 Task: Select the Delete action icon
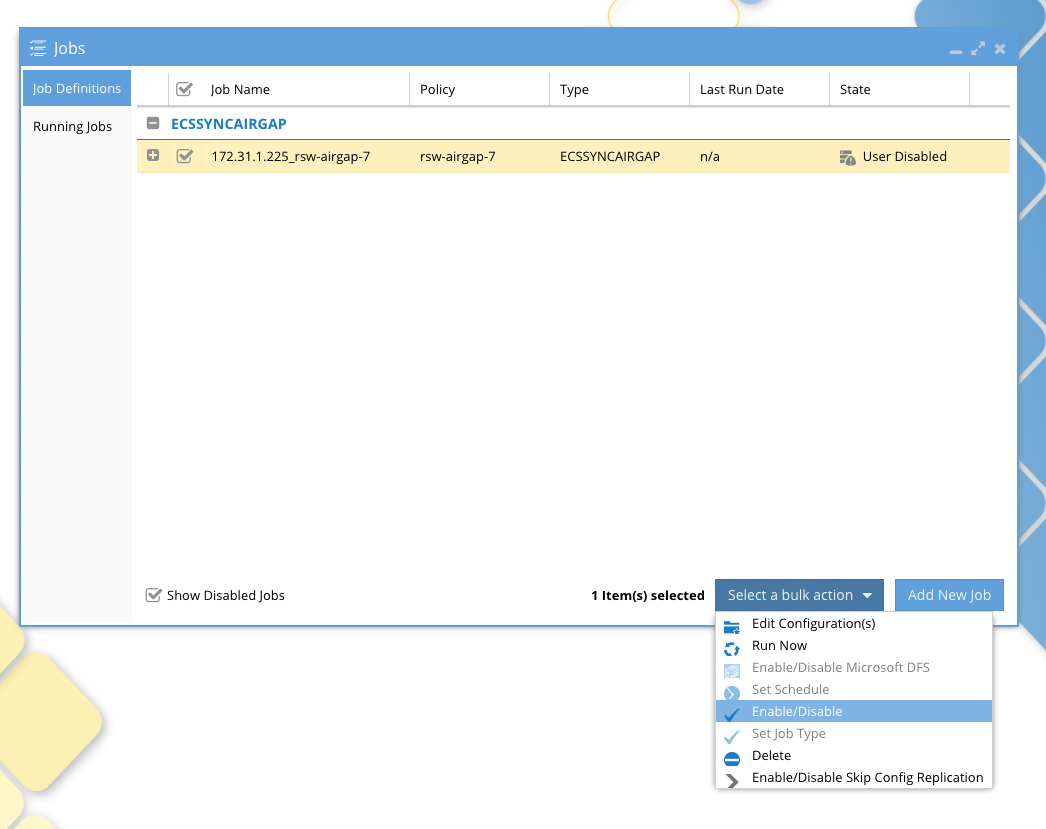(x=732, y=756)
